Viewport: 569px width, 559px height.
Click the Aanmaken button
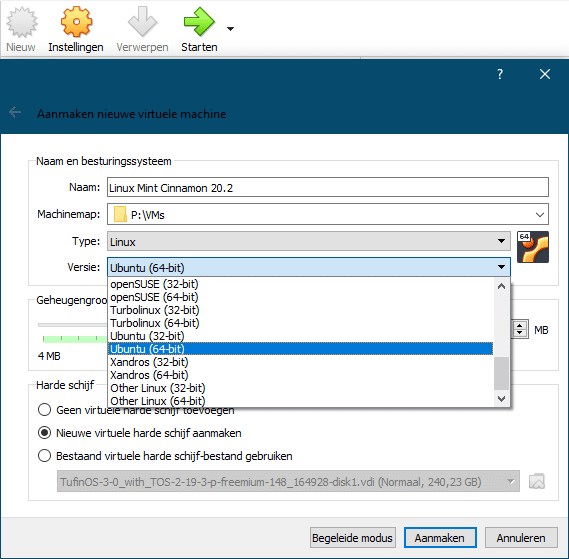click(440, 538)
